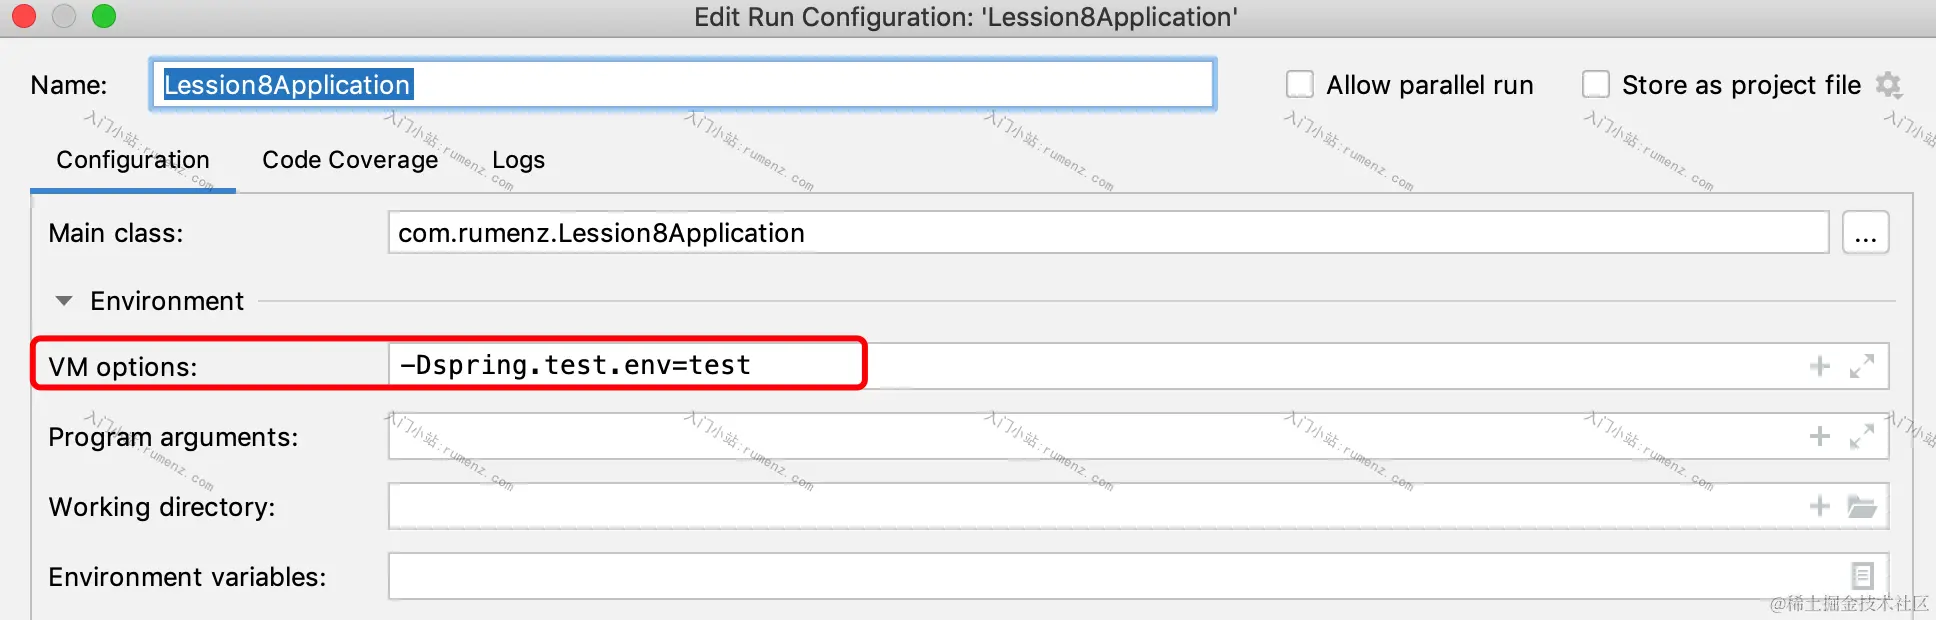Close the Edit Run Configuration dialog

click(24, 16)
